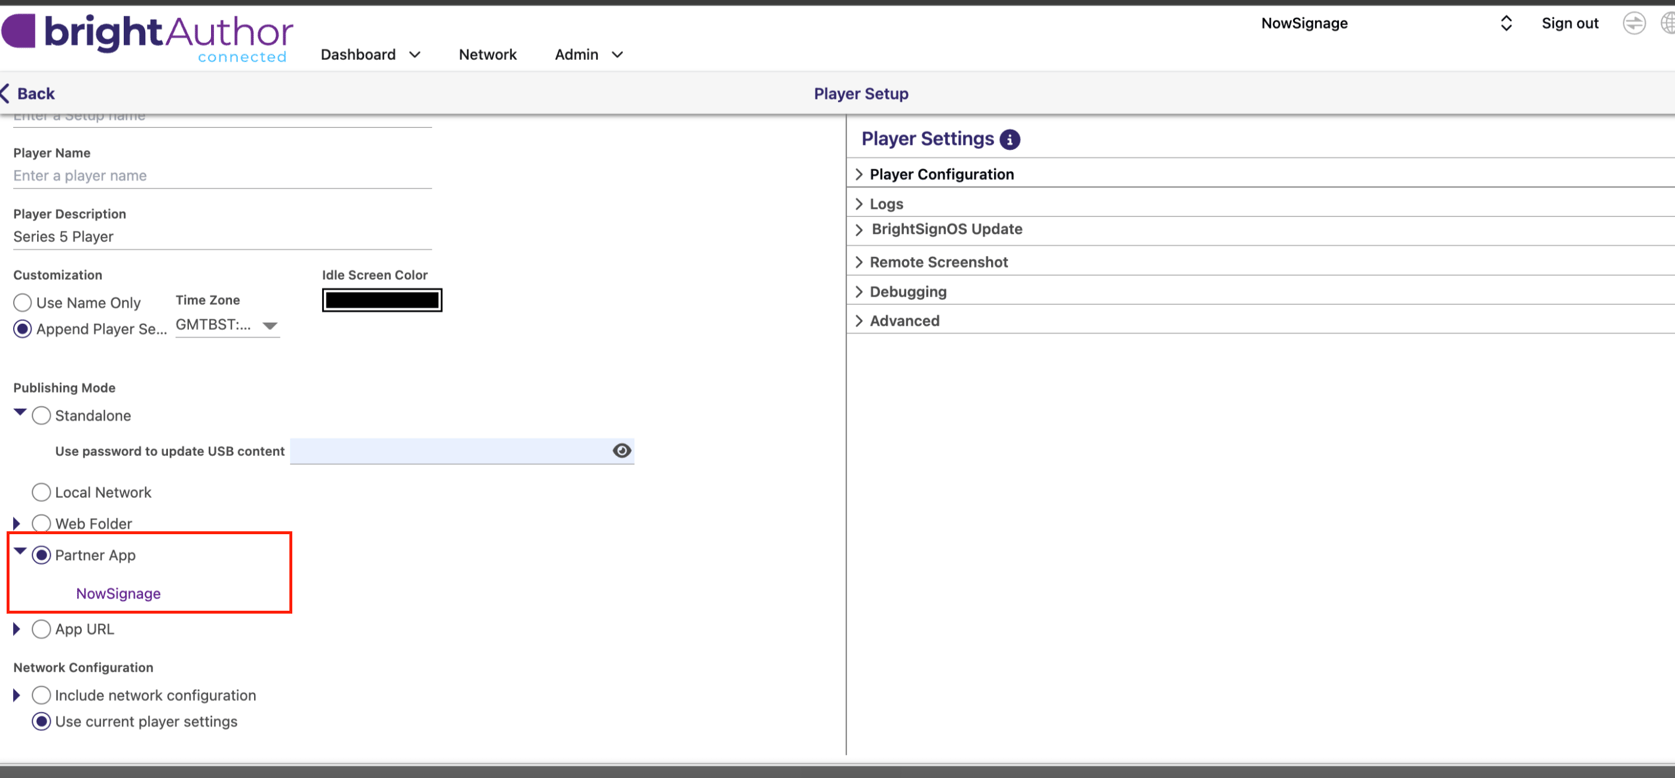Image resolution: width=1675 pixels, height=778 pixels.
Task: Open the Time Zone dropdown
Action: 227,325
